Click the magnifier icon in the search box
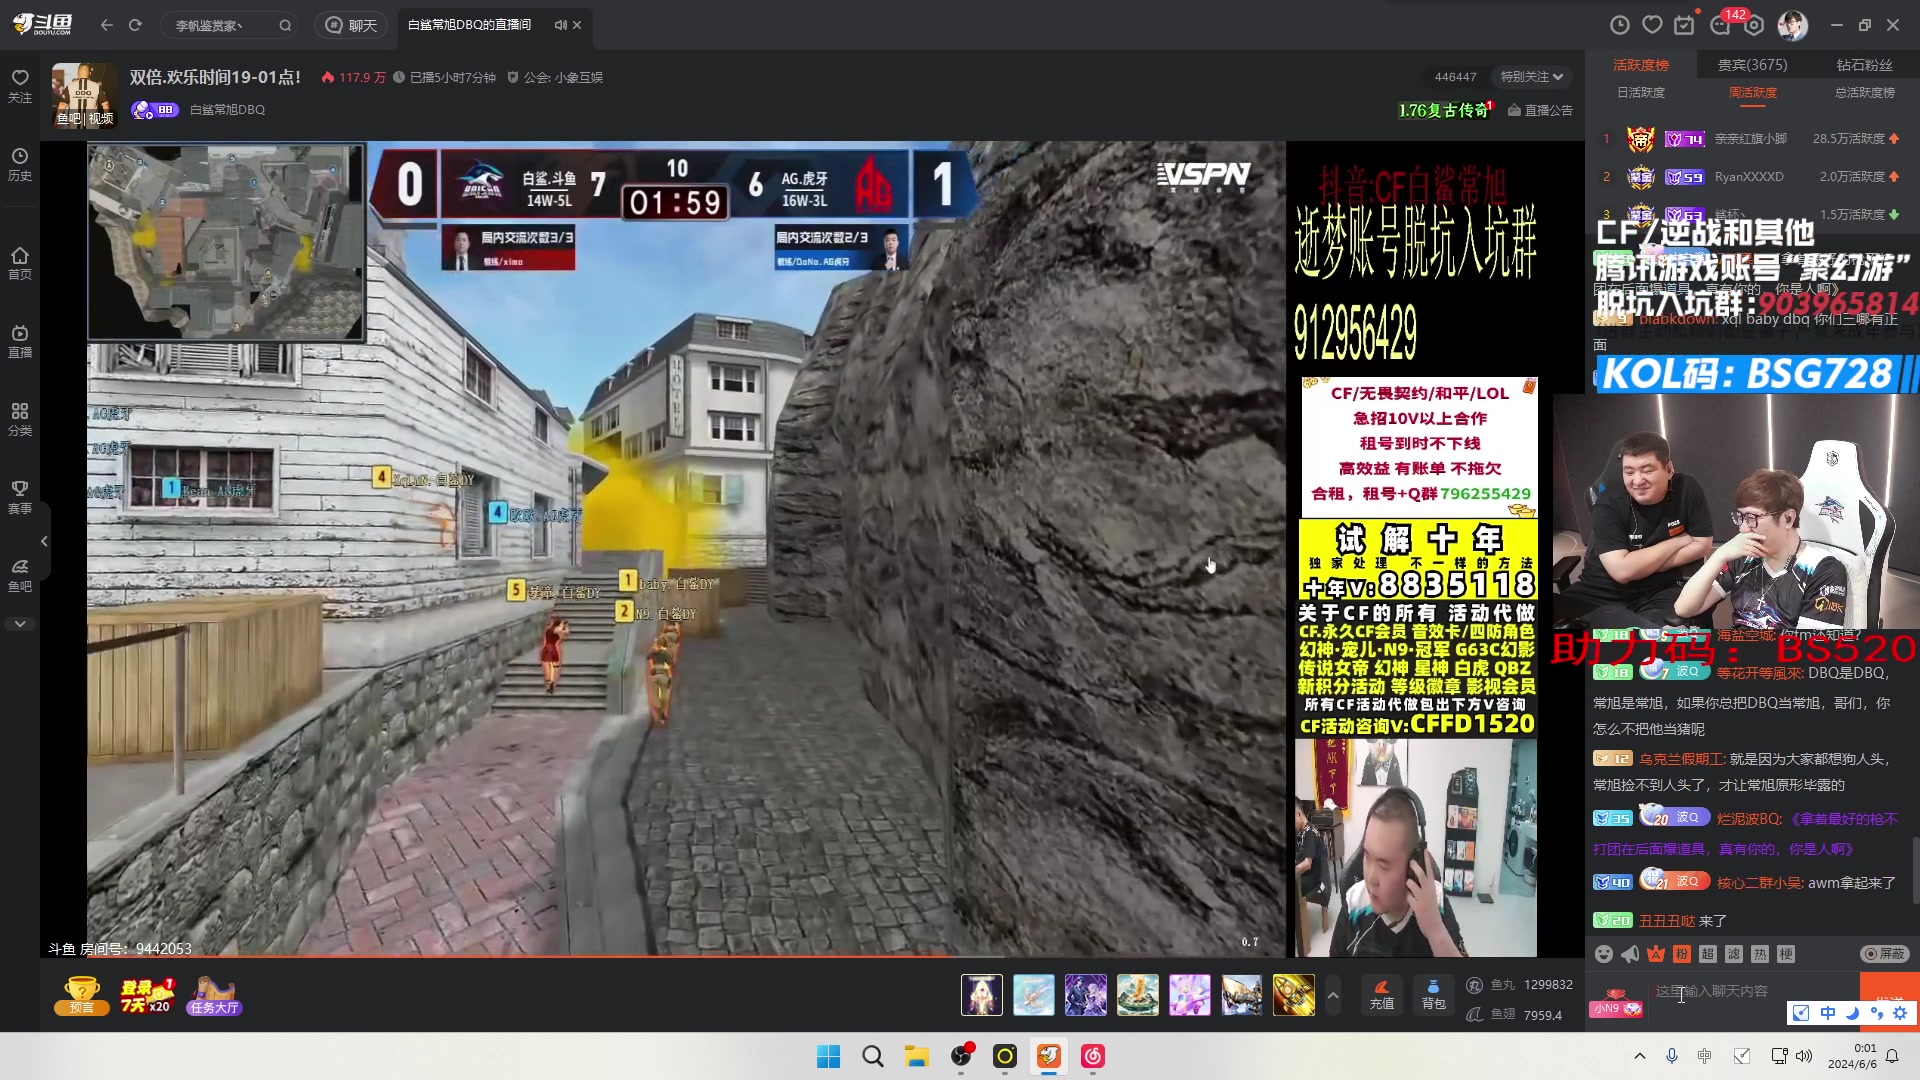The height and width of the screenshot is (1080, 1920). coord(285,26)
